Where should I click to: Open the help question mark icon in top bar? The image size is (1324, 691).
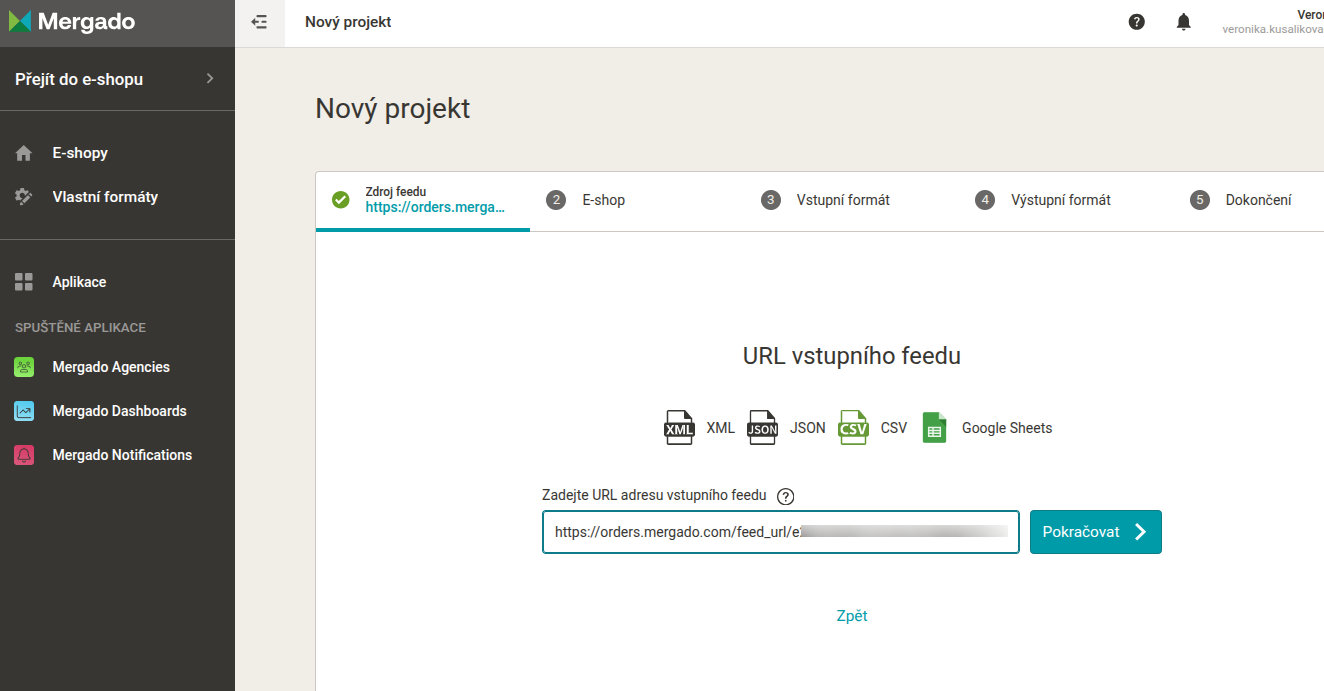1136,22
